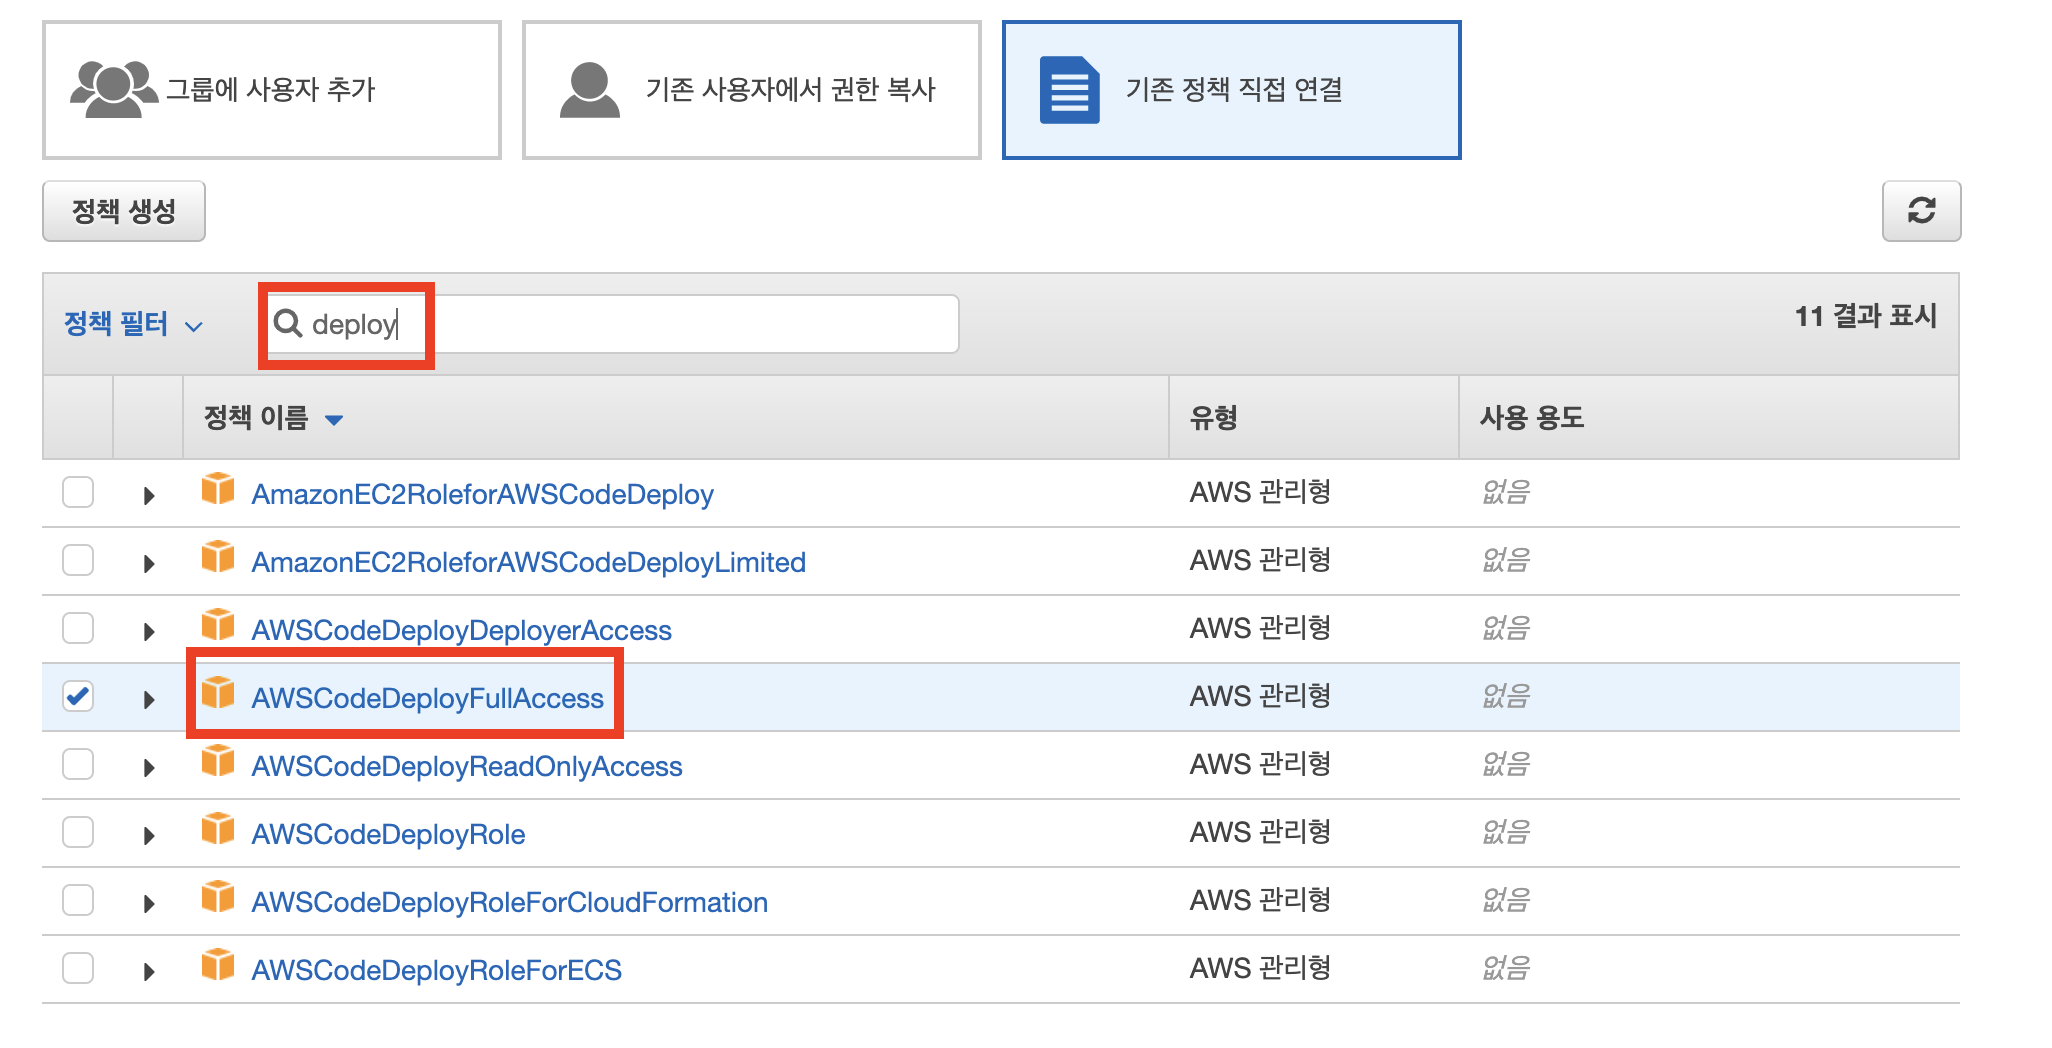
Task: Open AWSCodeDeployRoleForCloudFormation policy link
Action: click(509, 902)
